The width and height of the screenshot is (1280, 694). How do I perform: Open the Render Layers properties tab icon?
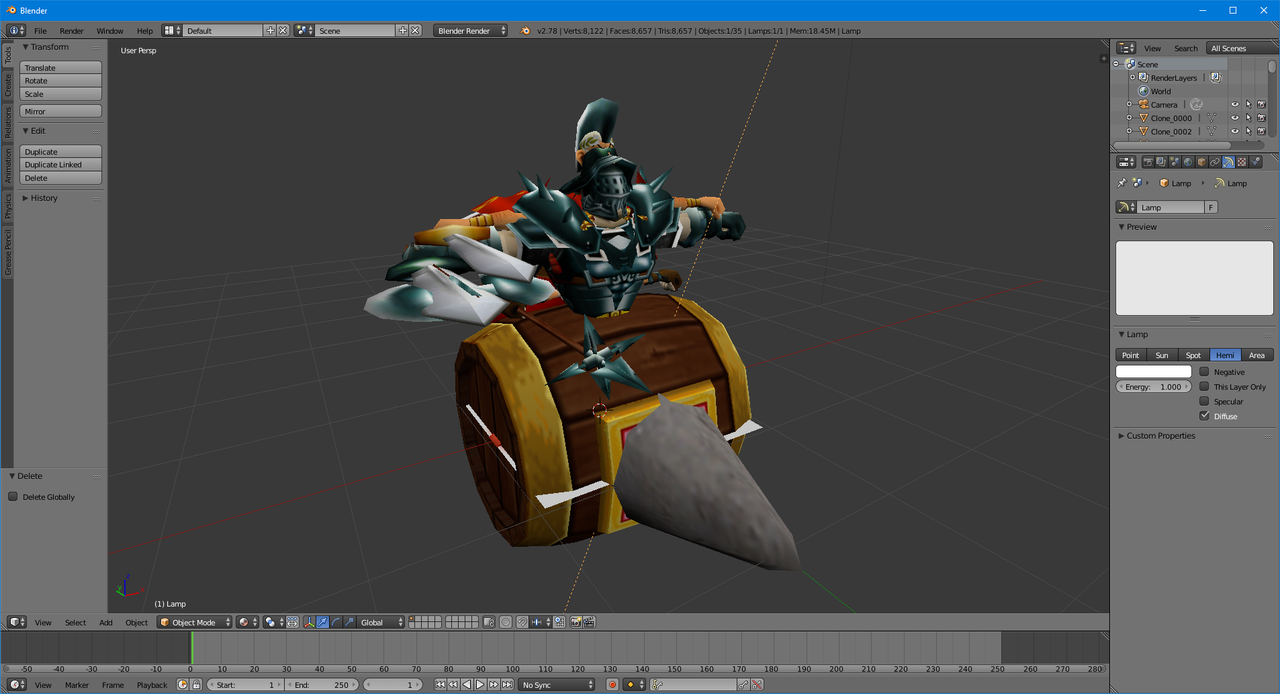(x=1161, y=162)
